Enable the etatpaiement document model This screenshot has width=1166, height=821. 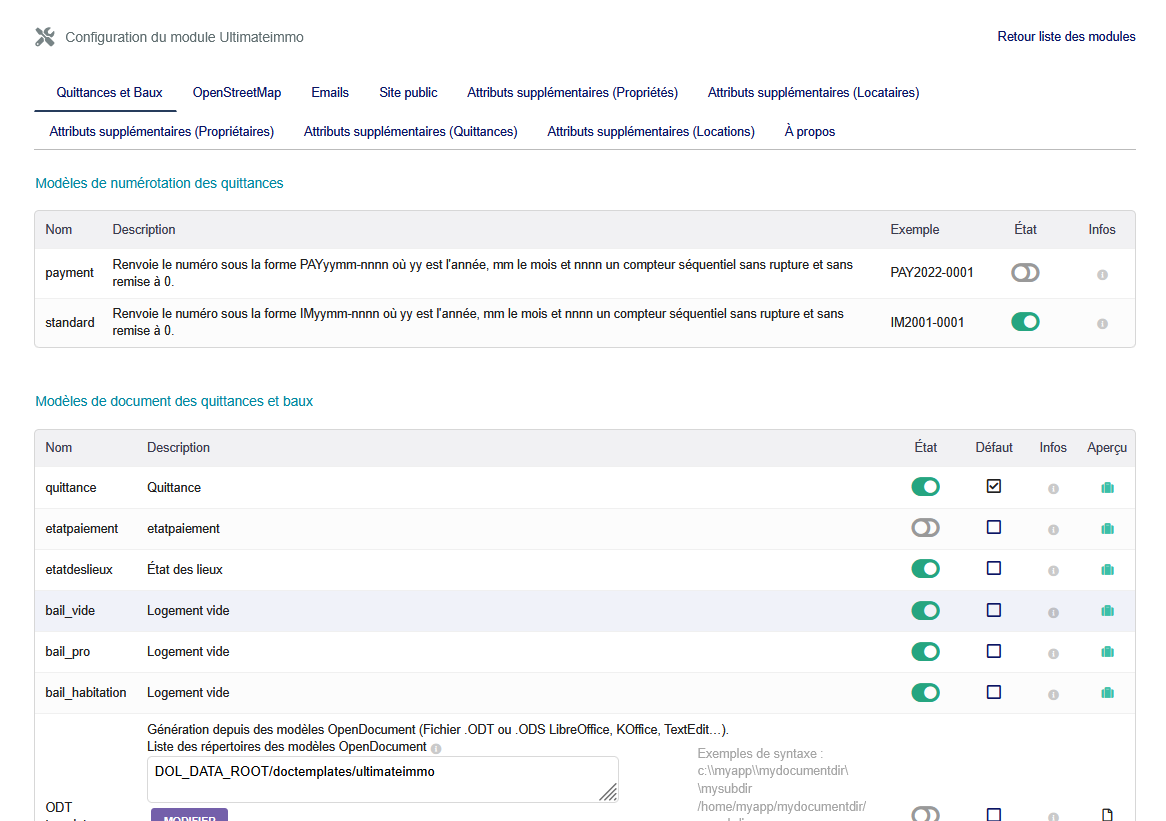[x=925, y=528]
